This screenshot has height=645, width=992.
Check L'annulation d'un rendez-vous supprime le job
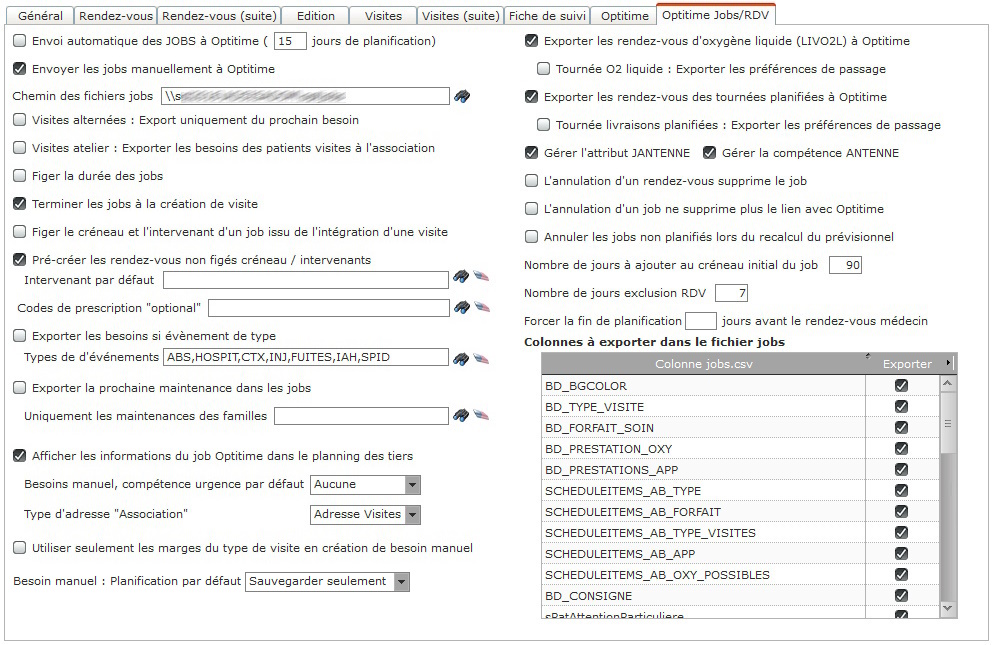(x=531, y=181)
